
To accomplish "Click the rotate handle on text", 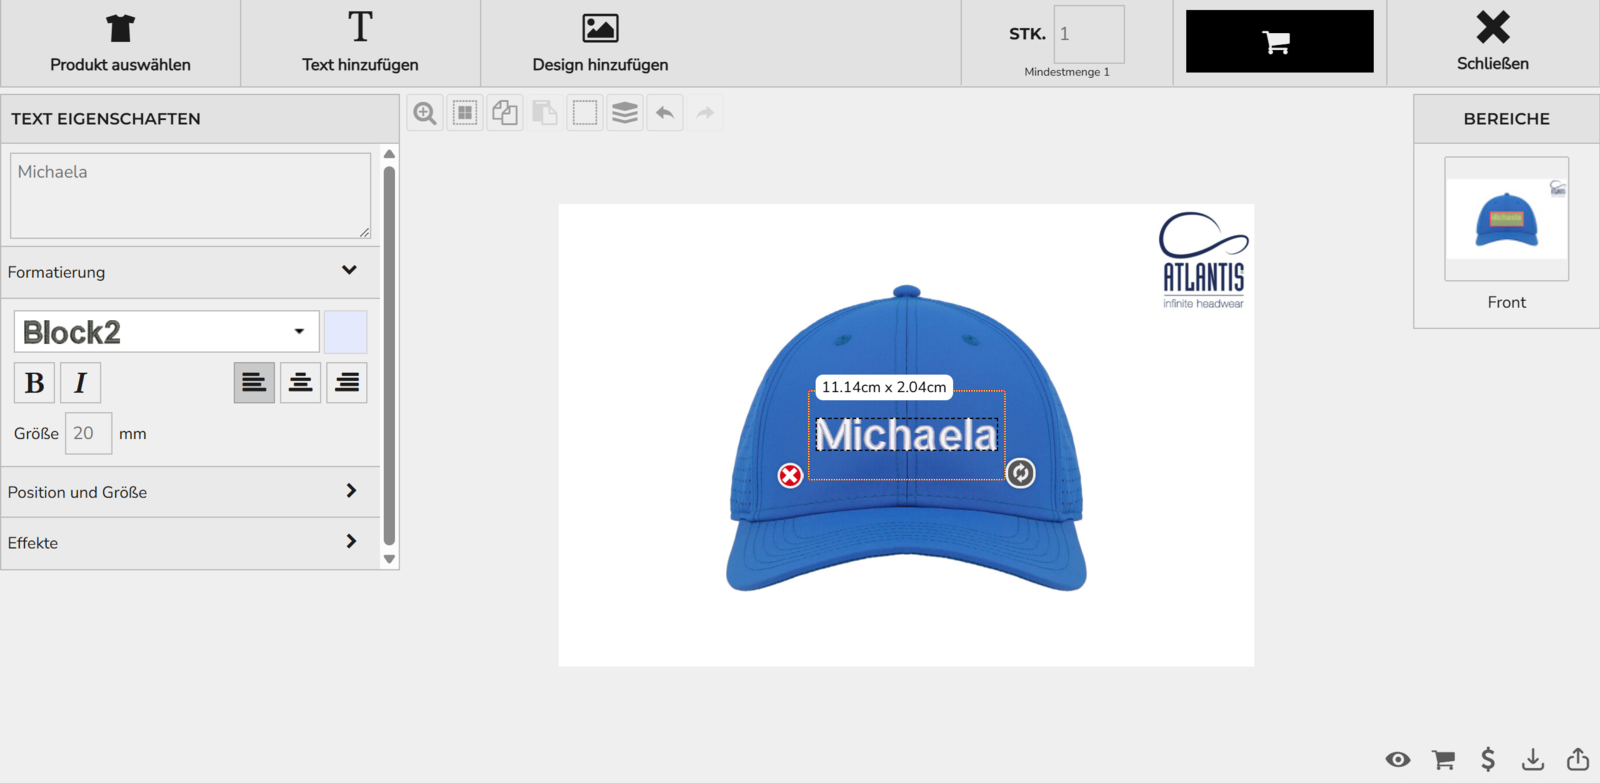I will click(1020, 473).
